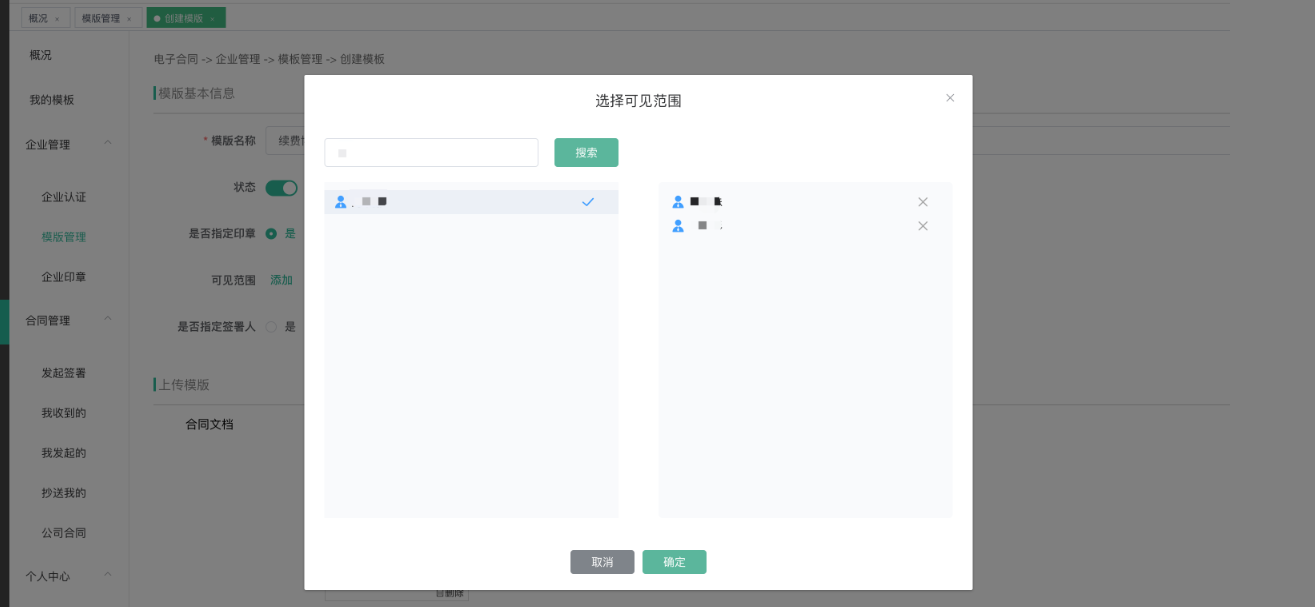Viewport: 1315px width, 607px height.
Task: Click first user avatar icon in right list
Action: [678, 202]
